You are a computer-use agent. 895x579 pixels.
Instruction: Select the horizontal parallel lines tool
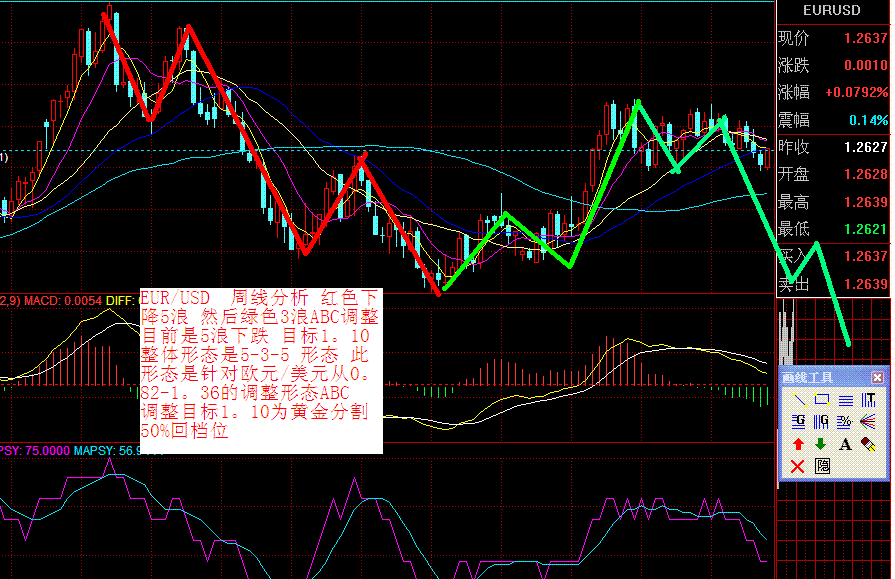point(845,400)
